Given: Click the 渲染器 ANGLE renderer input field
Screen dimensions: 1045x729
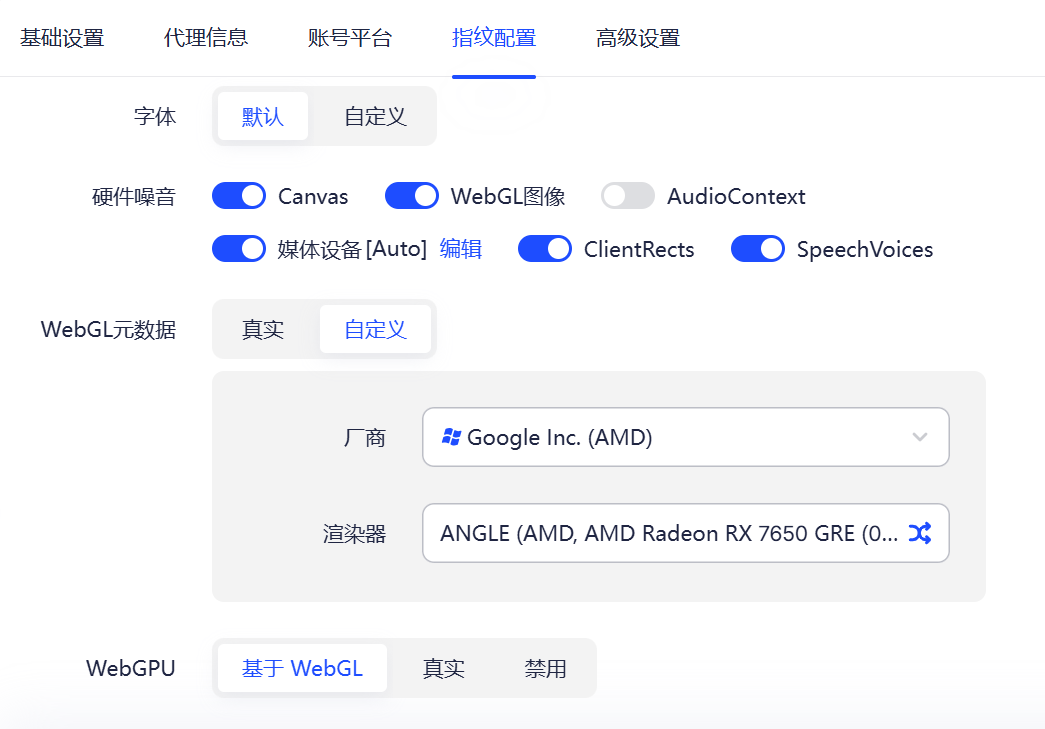Looking at the screenshot, I should coord(686,533).
